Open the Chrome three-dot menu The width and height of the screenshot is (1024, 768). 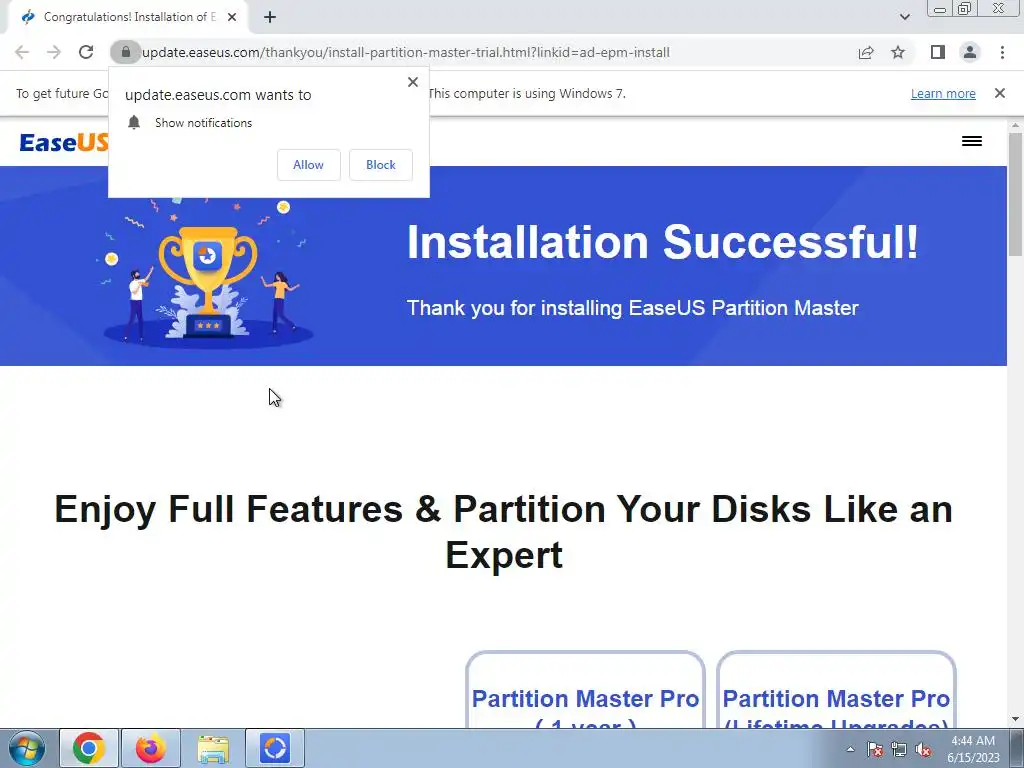tap(1002, 52)
